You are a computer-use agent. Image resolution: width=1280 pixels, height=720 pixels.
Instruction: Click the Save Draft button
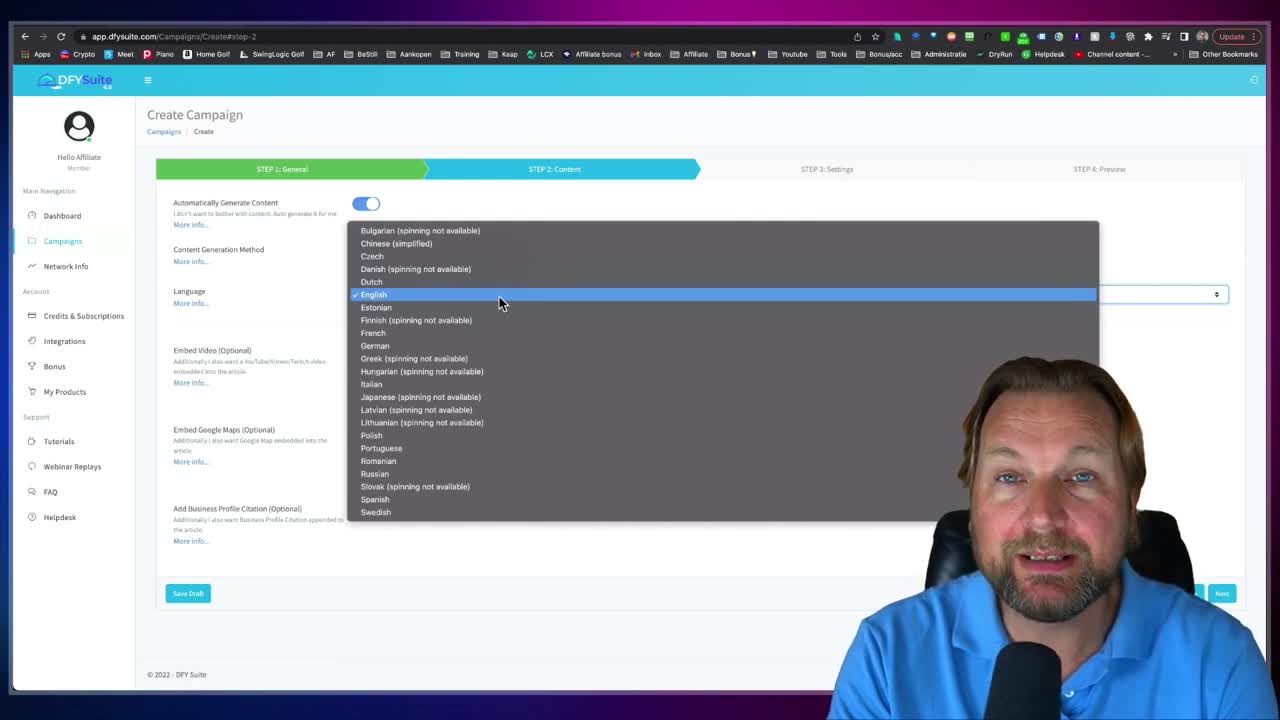(188, 594)
